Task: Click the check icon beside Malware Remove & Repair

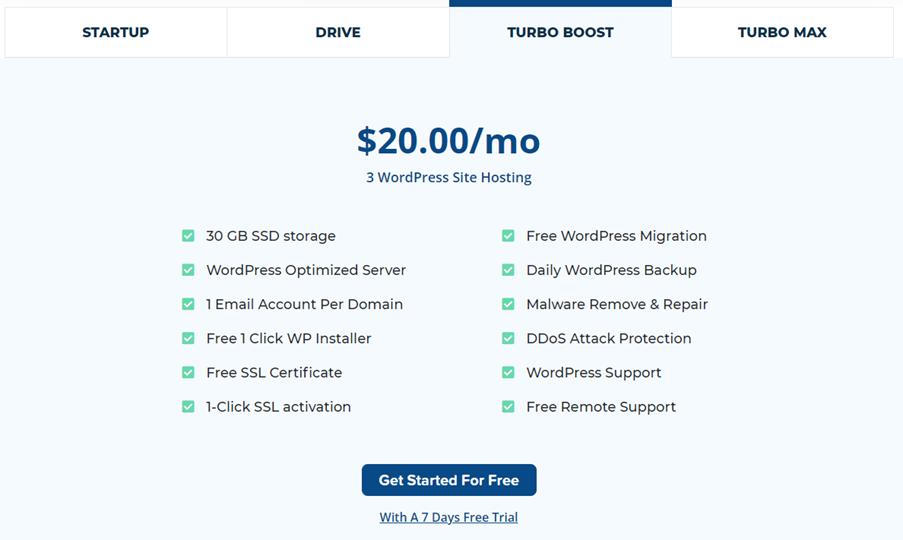Action: 508,304
